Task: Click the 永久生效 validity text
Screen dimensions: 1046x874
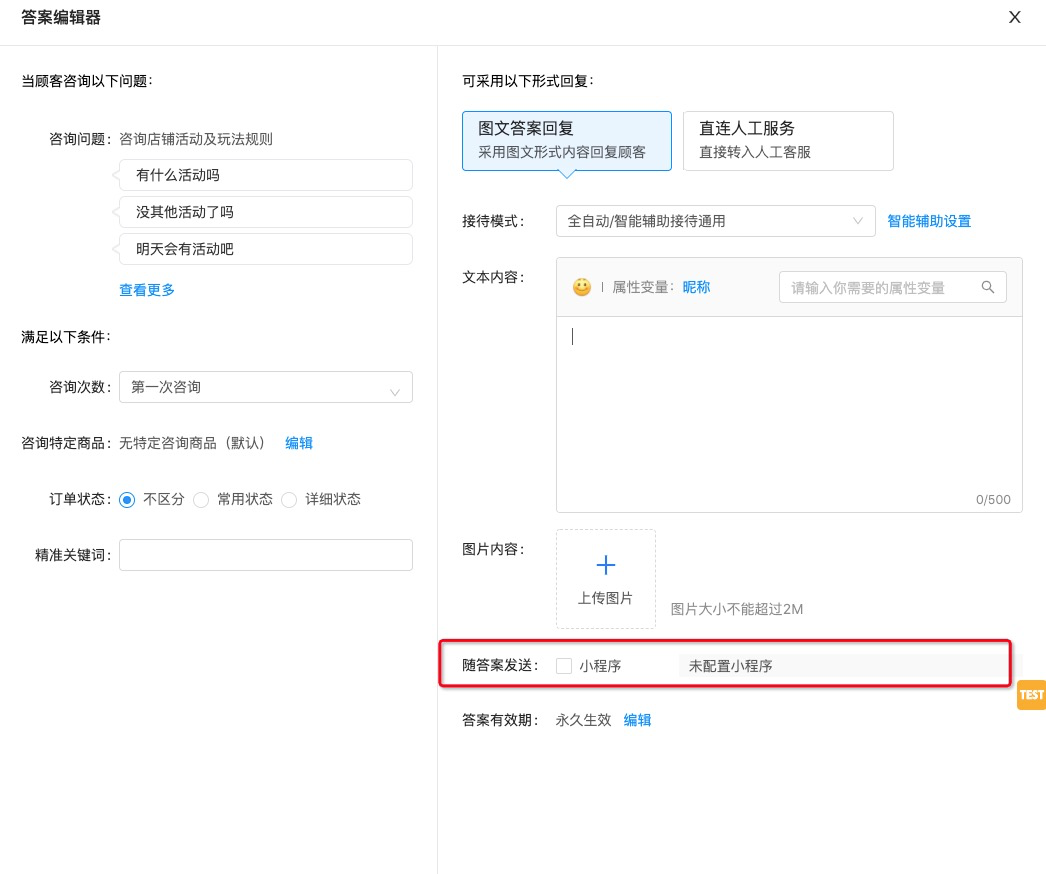Action: click(x=583, y=720)
